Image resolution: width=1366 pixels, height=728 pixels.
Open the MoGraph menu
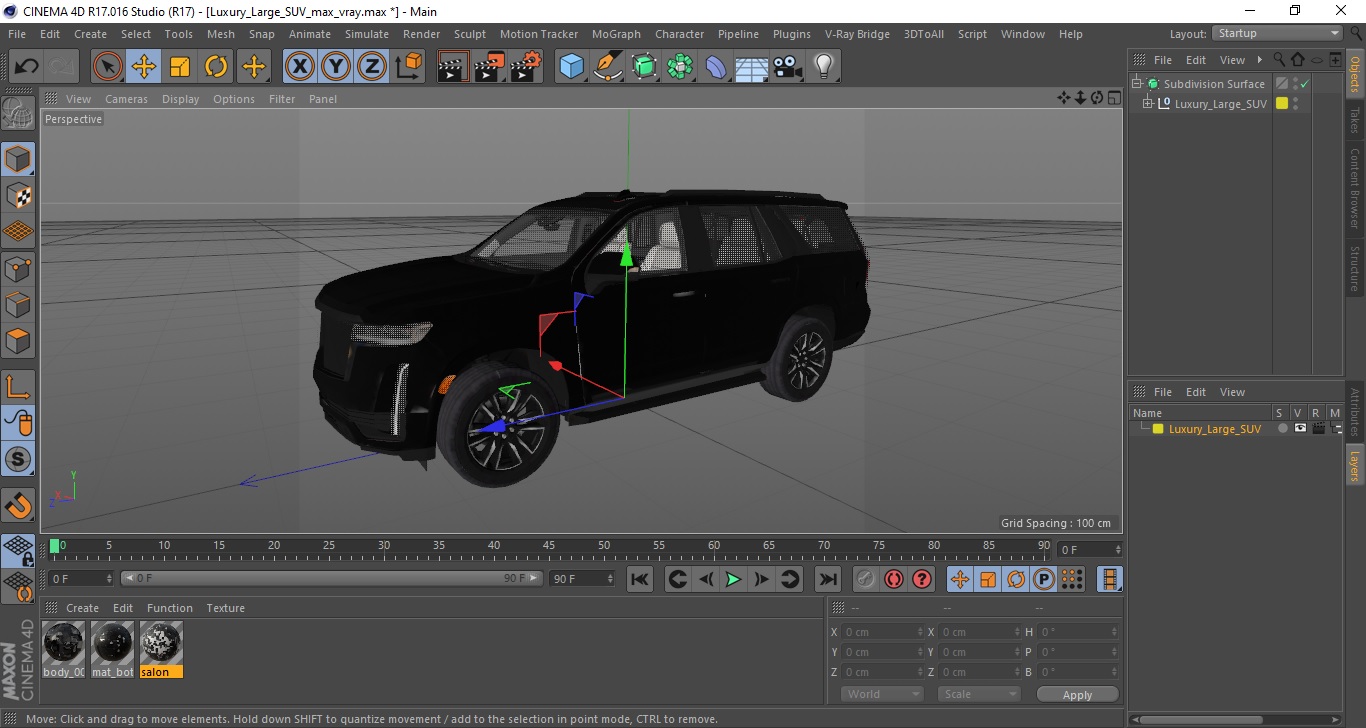pos(616,34)
